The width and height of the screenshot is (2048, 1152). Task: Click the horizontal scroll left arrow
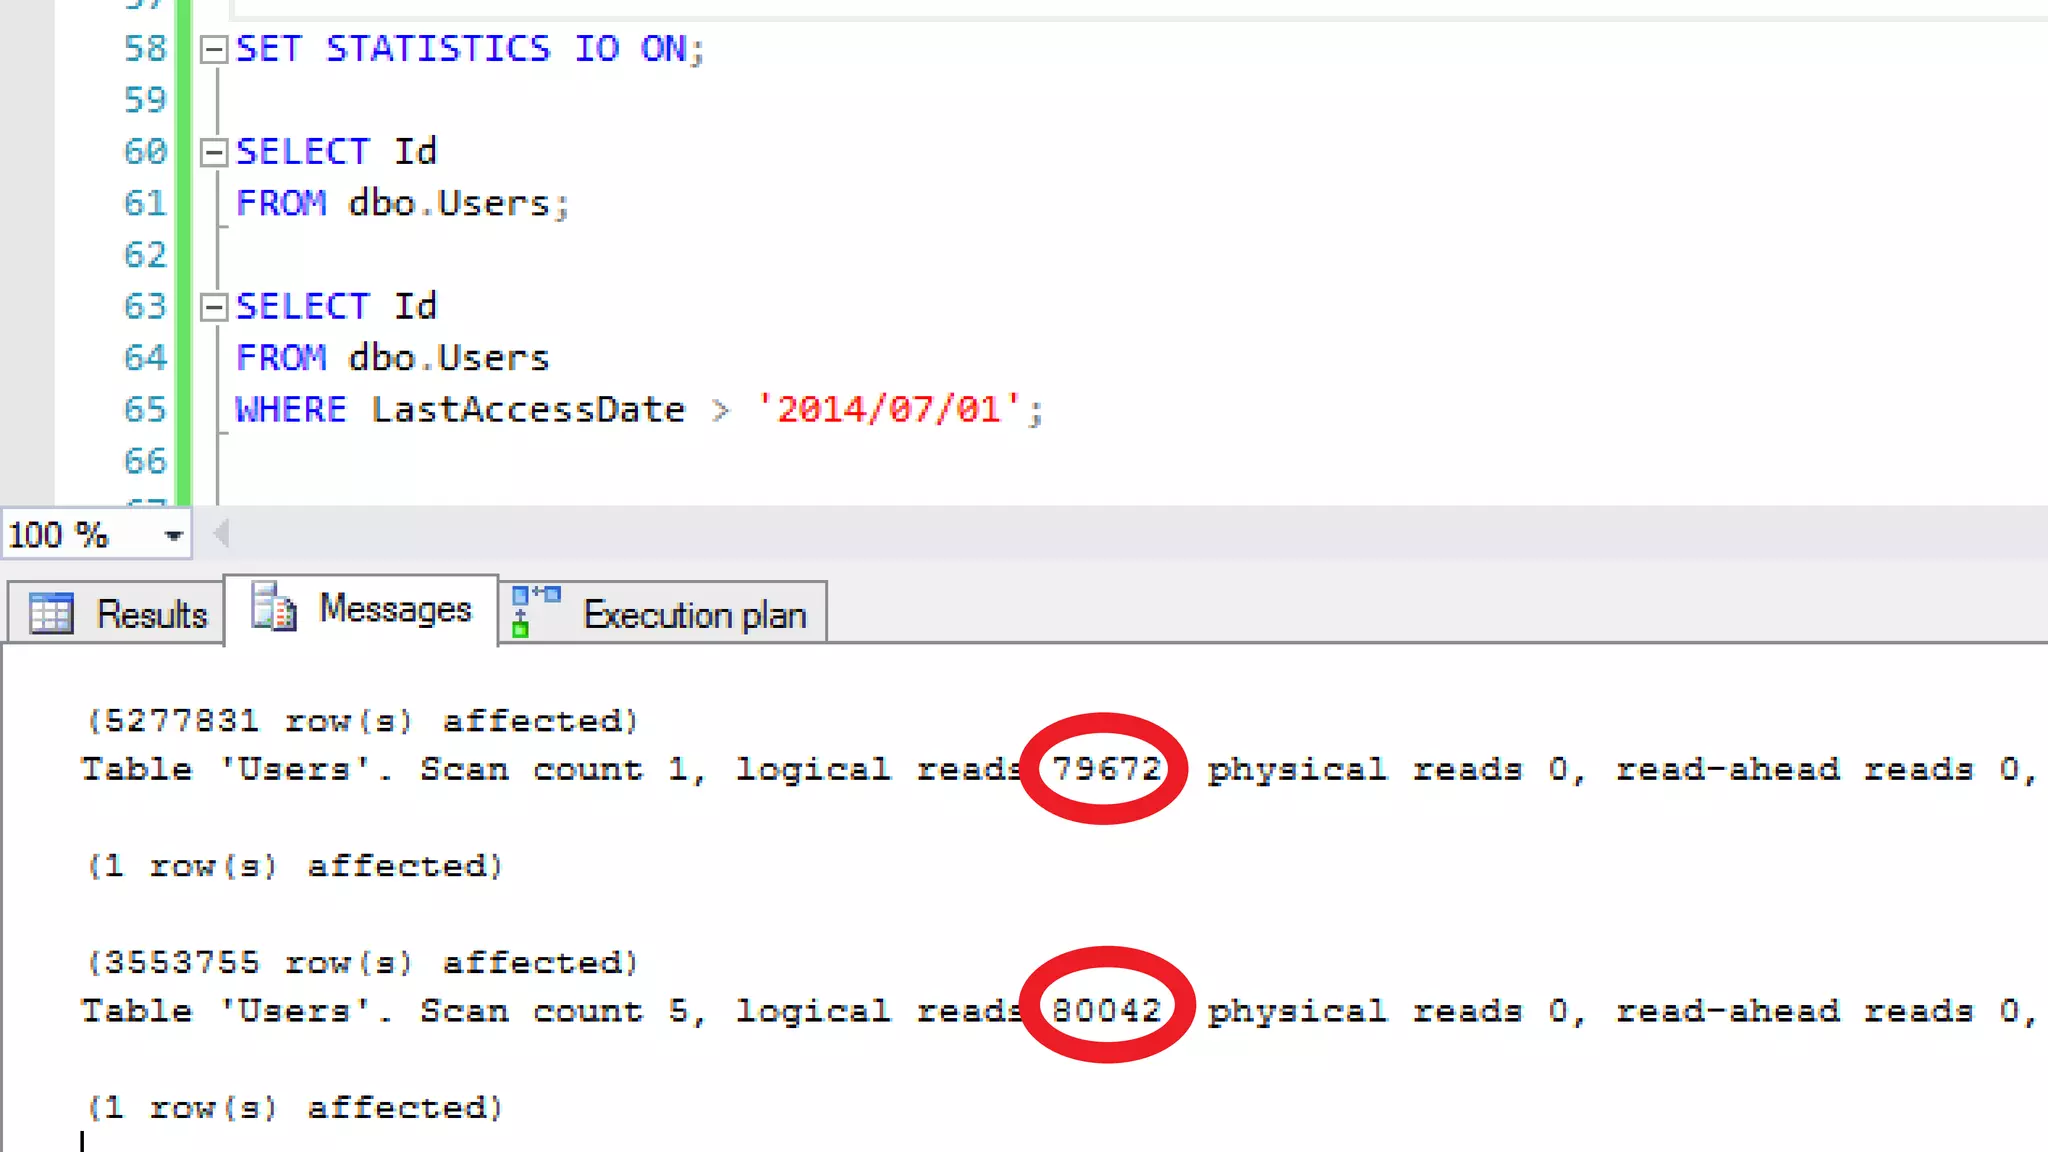click(222, 534)
